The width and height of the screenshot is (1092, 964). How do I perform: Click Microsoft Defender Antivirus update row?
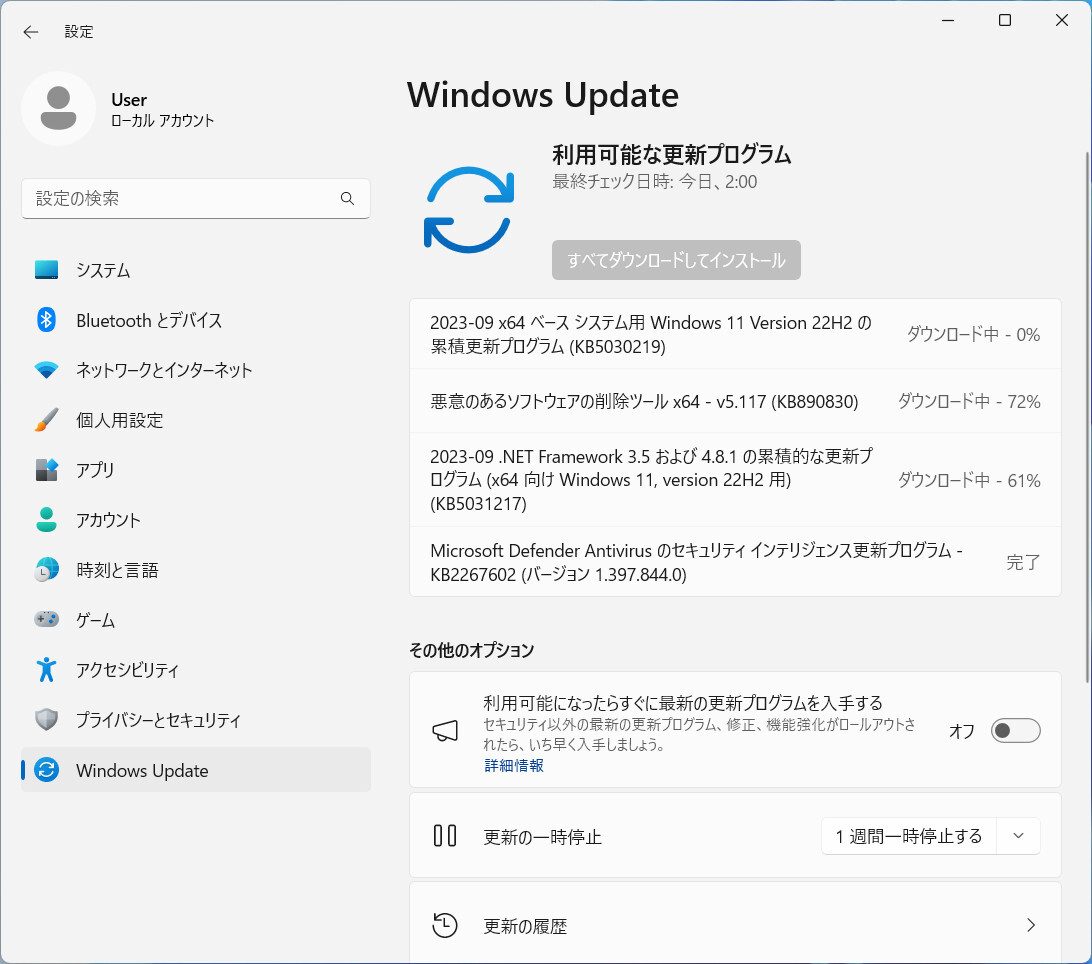[735, 561]
